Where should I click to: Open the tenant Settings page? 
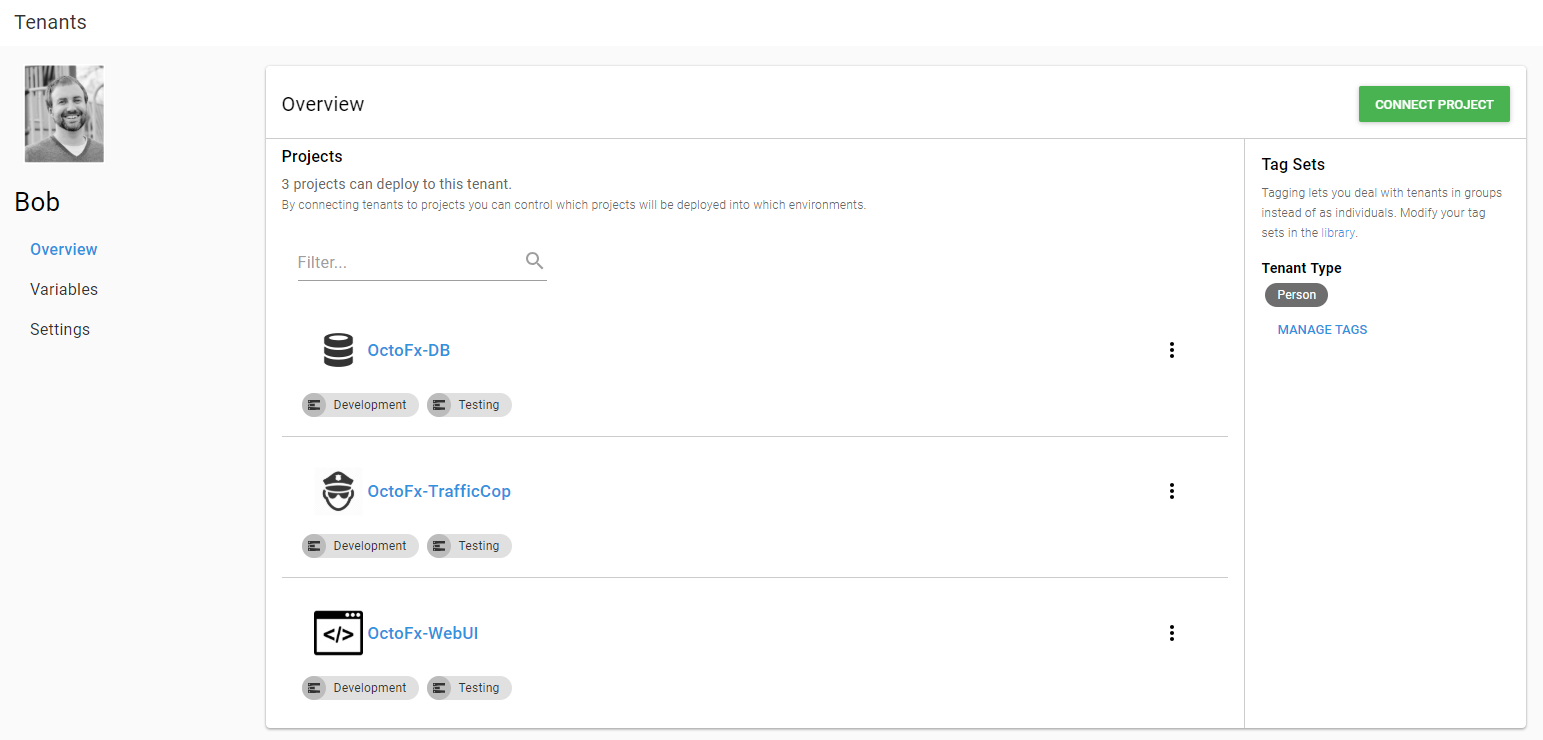pos(60,329)
